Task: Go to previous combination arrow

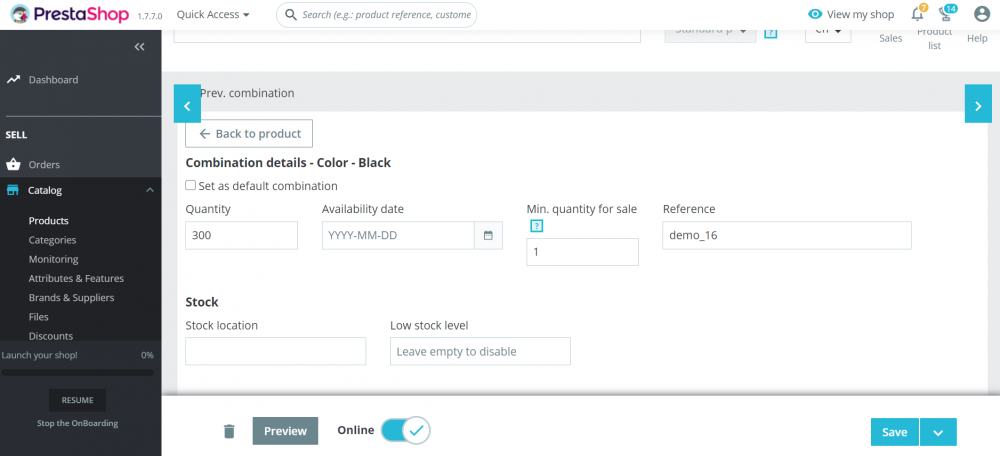Action: [x=187, y=104]
